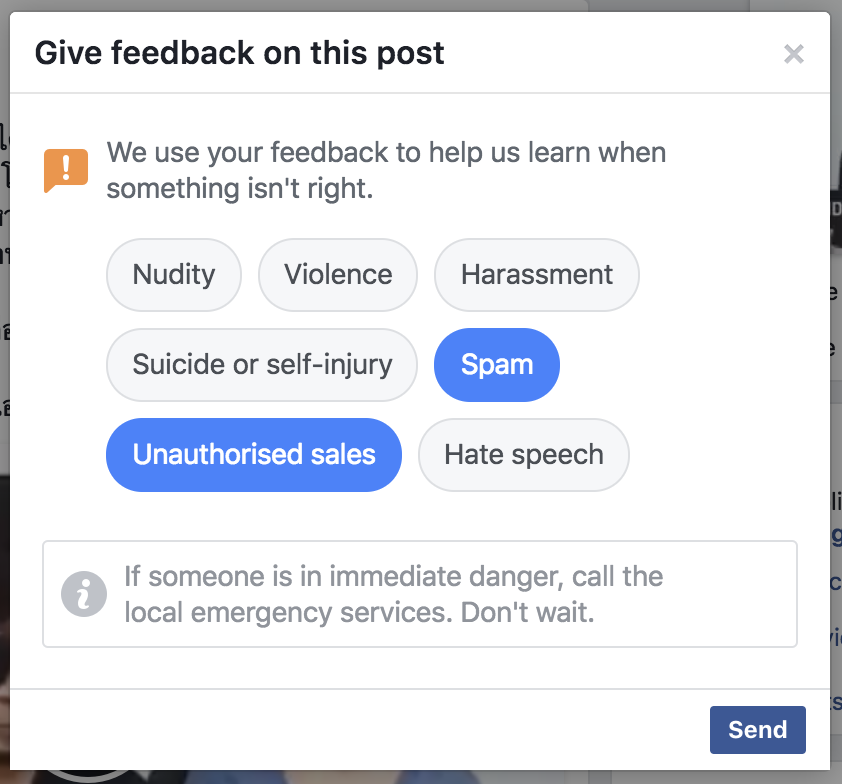Image resolution: width=842 pixels, height=784 pixels.
Task: Enable the Hate speech option
Action: [524, 454]
